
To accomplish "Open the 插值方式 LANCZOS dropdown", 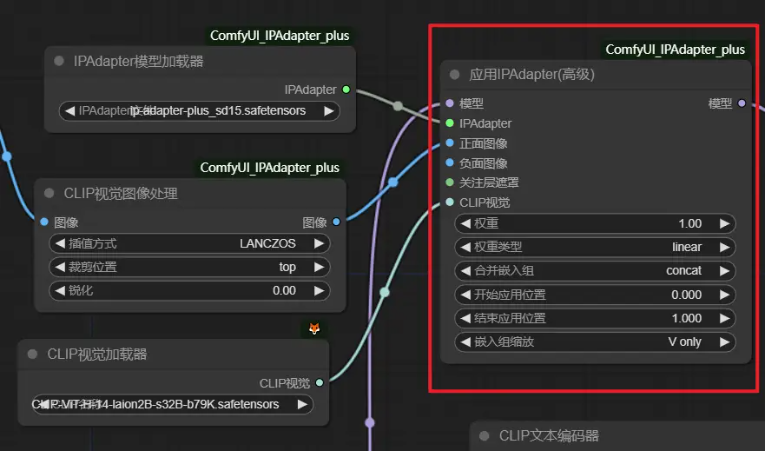I will click(190, 243).
